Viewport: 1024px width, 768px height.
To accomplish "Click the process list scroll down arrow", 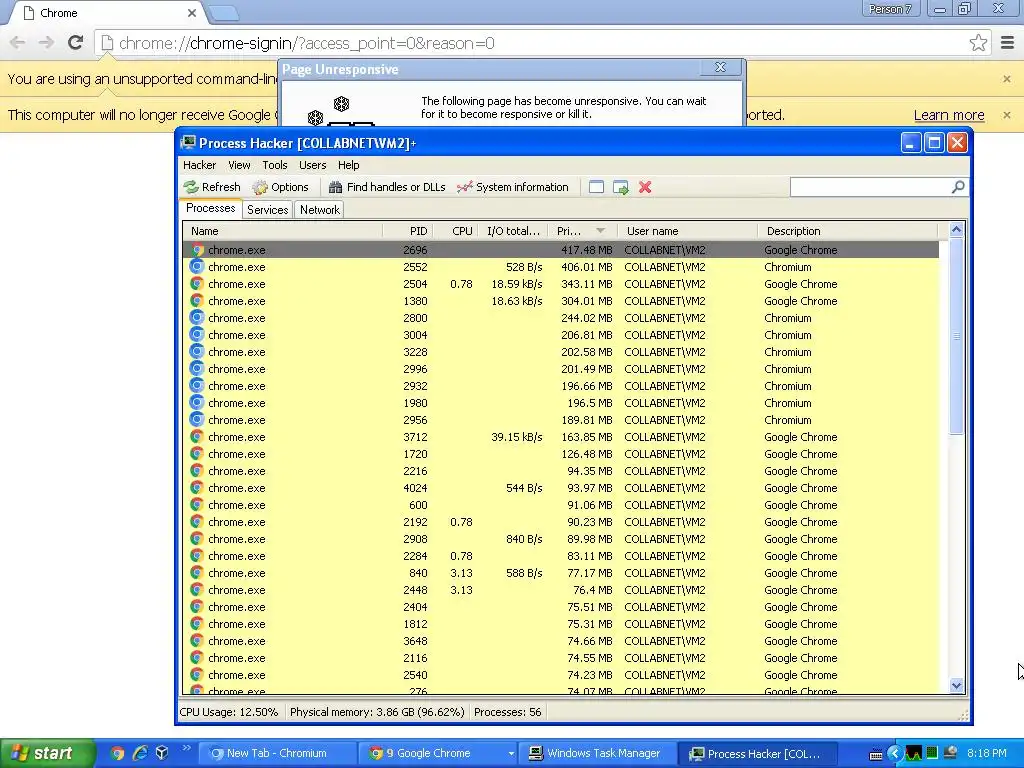I will [x=956, y=686].
